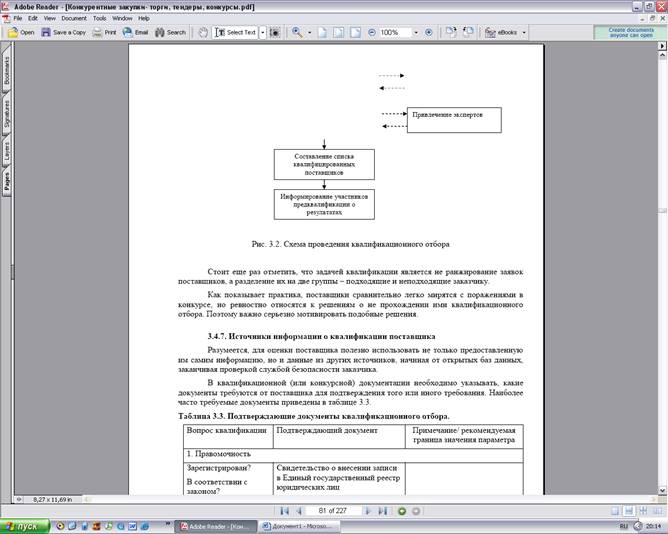Go to the next page
The width and height of the screenshot is (668, 534).
pos(367,510)
